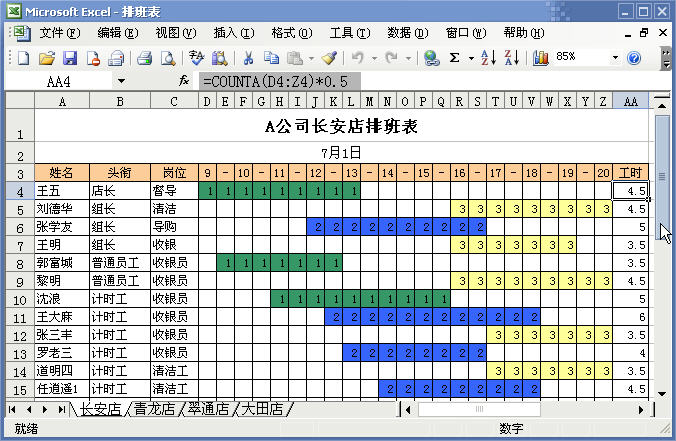Click the Cut scissors icon
Image resolution: width=676 pixels, height=441 pixels.
248,58
